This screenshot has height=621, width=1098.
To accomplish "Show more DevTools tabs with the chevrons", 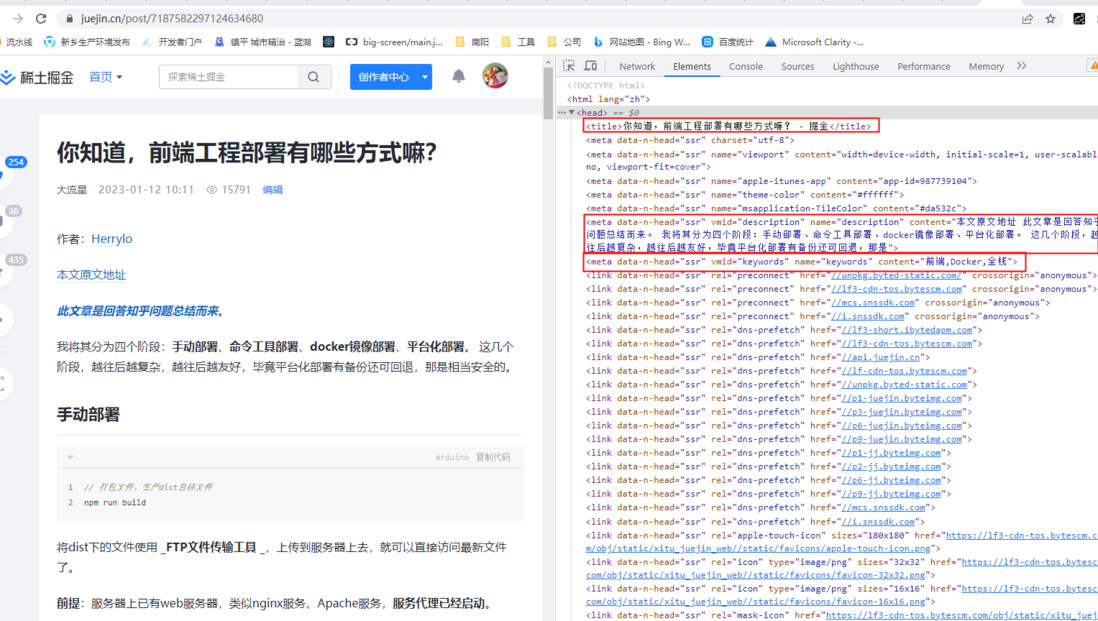I will pos(1022,66).
